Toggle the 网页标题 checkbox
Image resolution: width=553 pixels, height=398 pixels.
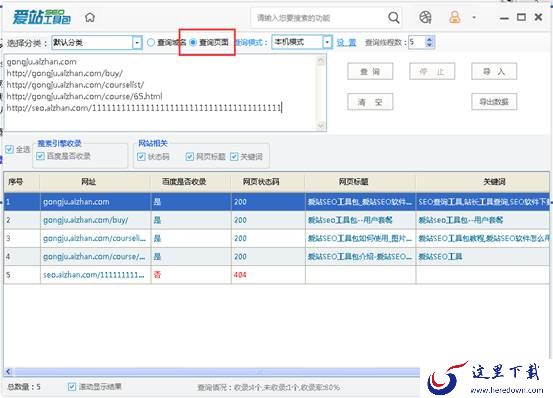(190, 157)
